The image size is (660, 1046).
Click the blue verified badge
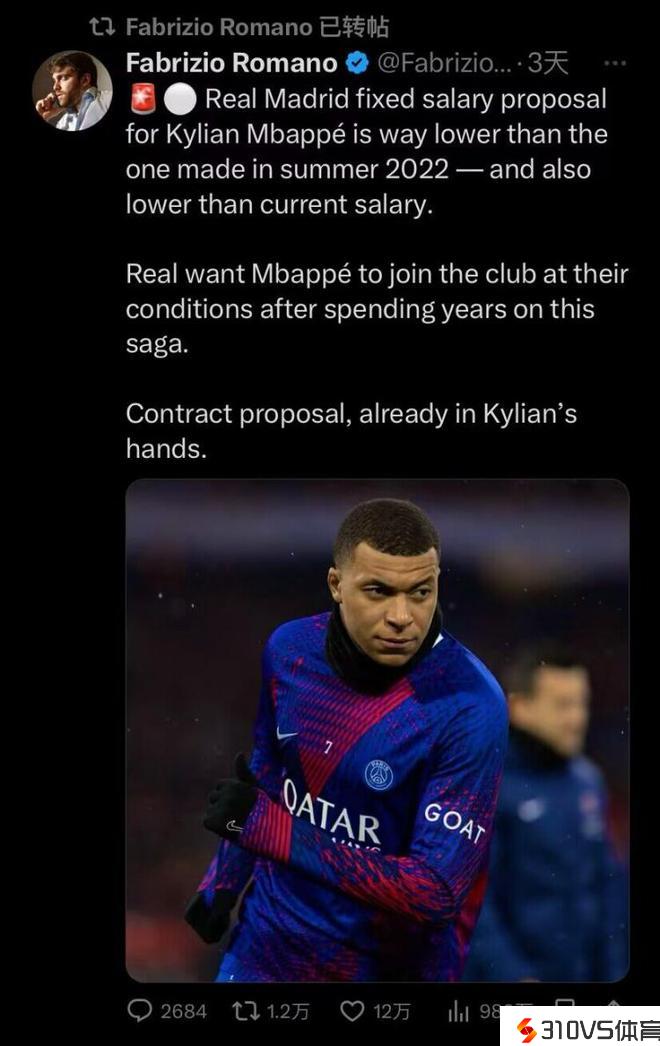pos(358,63)
